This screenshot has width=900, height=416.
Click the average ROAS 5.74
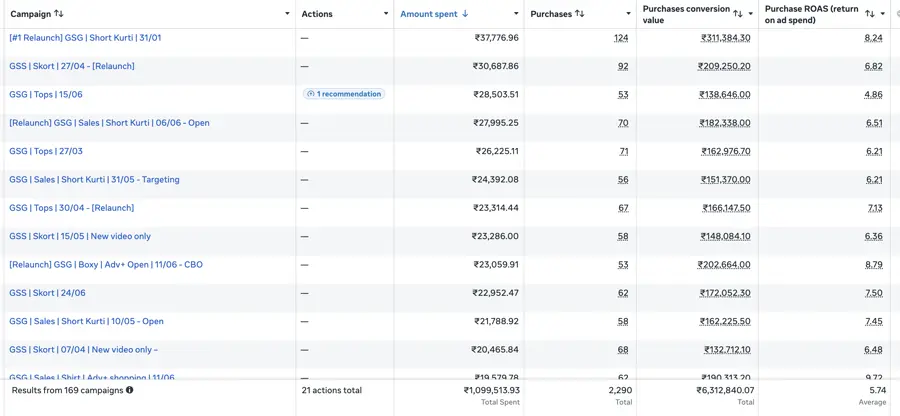tap(878, 390)
